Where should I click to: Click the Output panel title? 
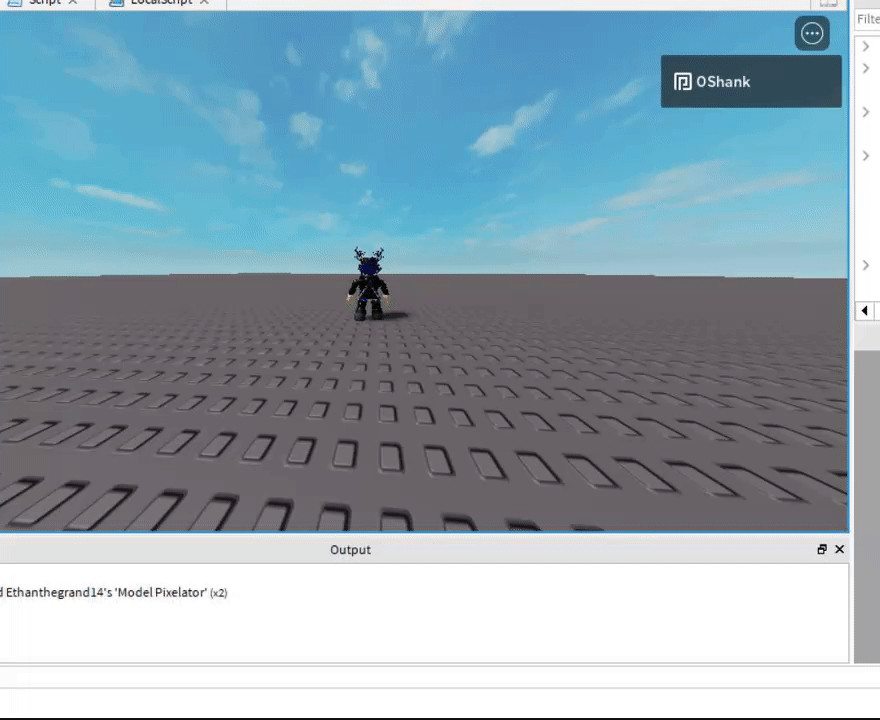[350, 550]
